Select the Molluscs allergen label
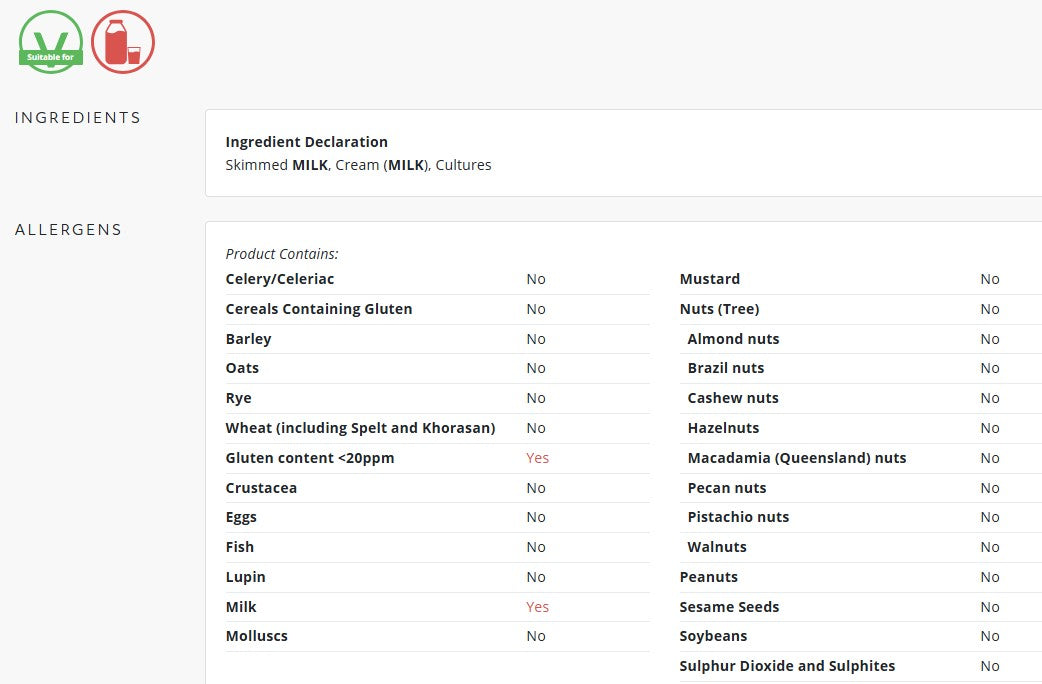1042x684 pixels. click(x=256, y=636)
